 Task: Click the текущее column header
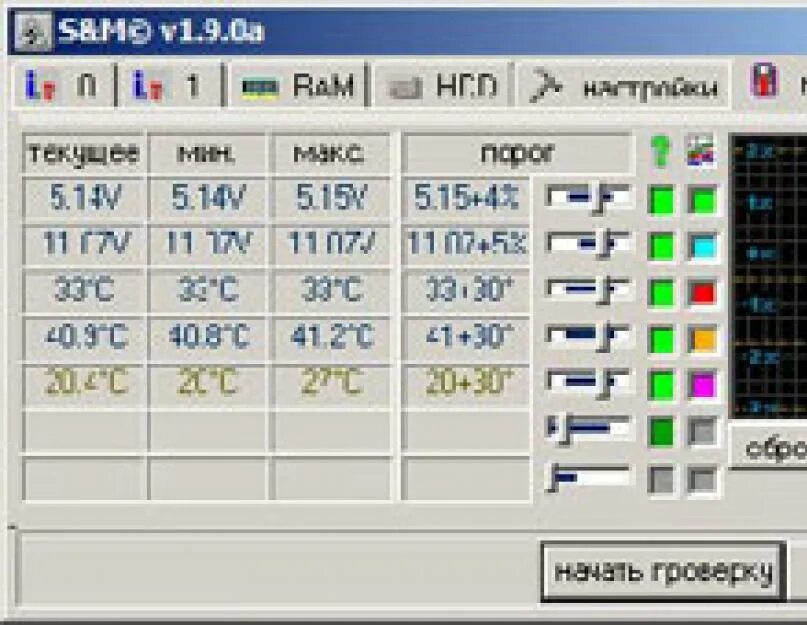point(84,153)
